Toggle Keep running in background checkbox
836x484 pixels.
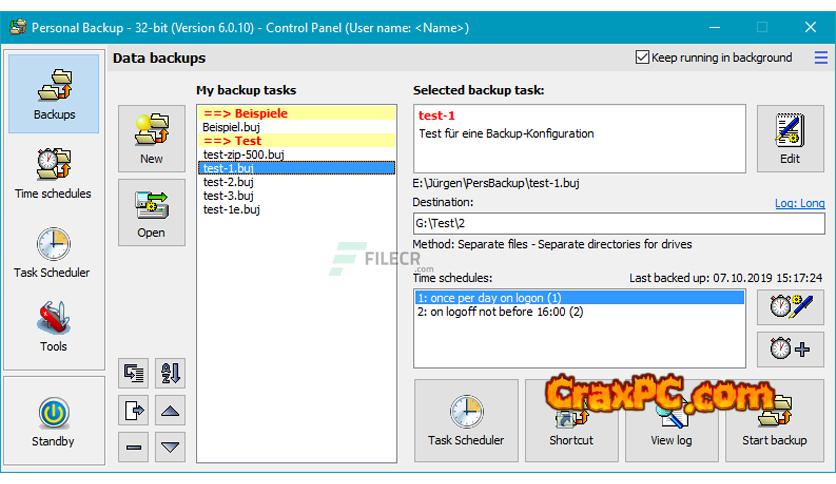tap(642, 57)
